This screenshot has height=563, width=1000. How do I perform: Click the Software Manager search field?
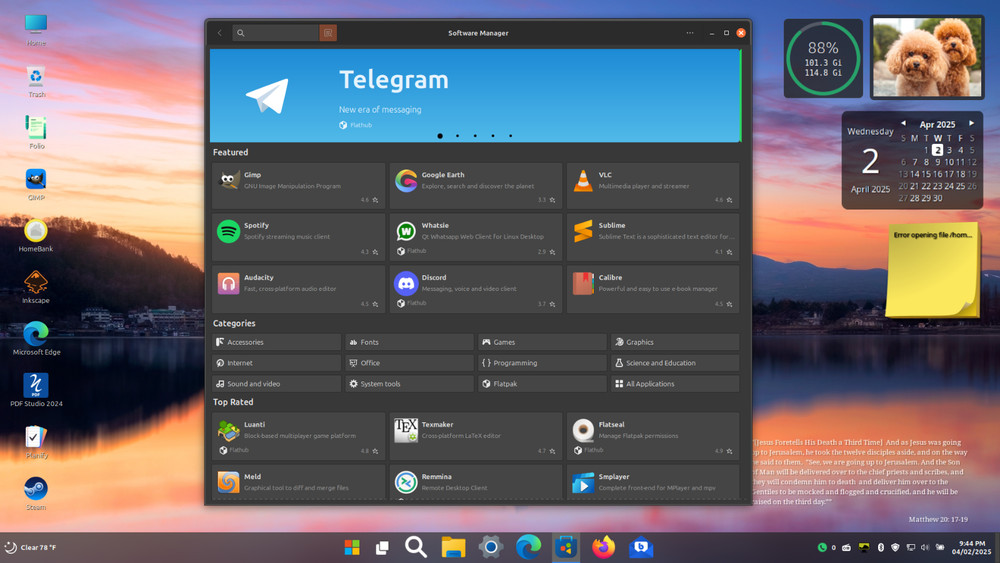tap(282, 33)
